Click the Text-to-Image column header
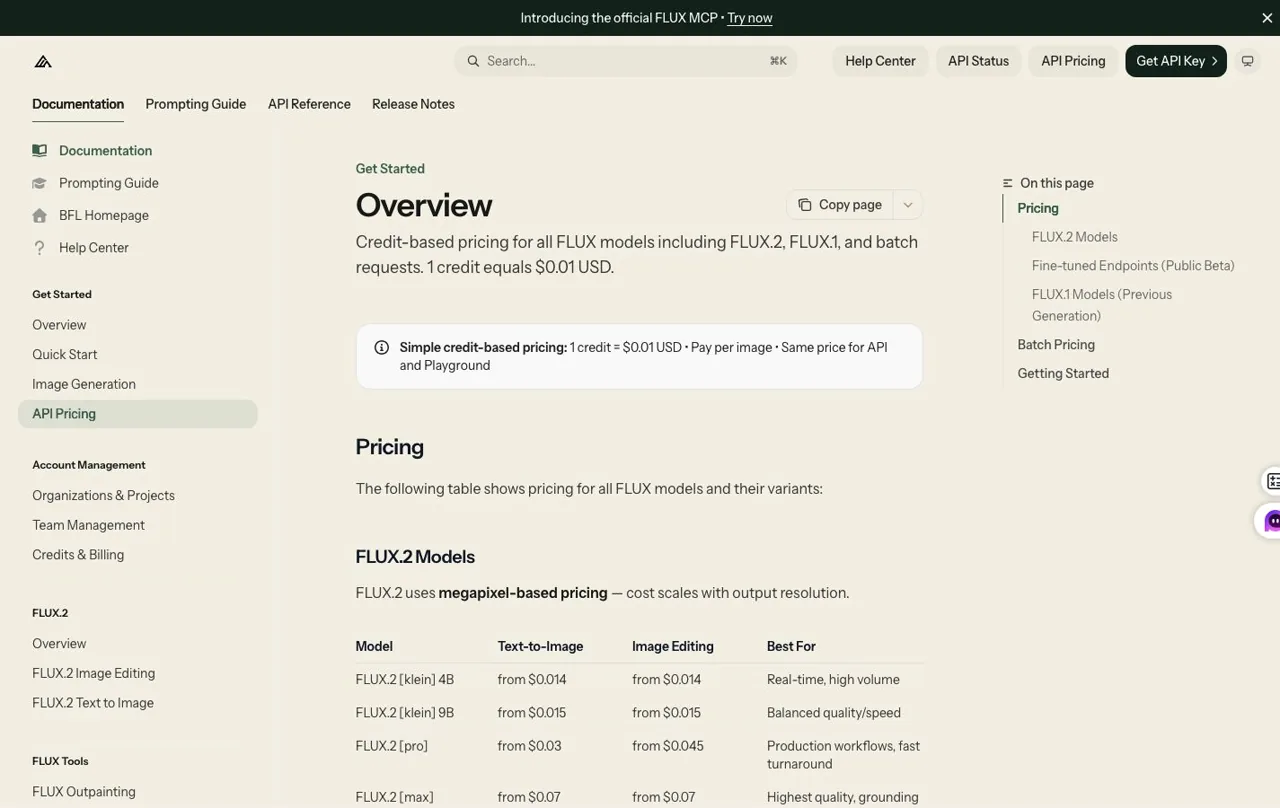 point(540,647)
